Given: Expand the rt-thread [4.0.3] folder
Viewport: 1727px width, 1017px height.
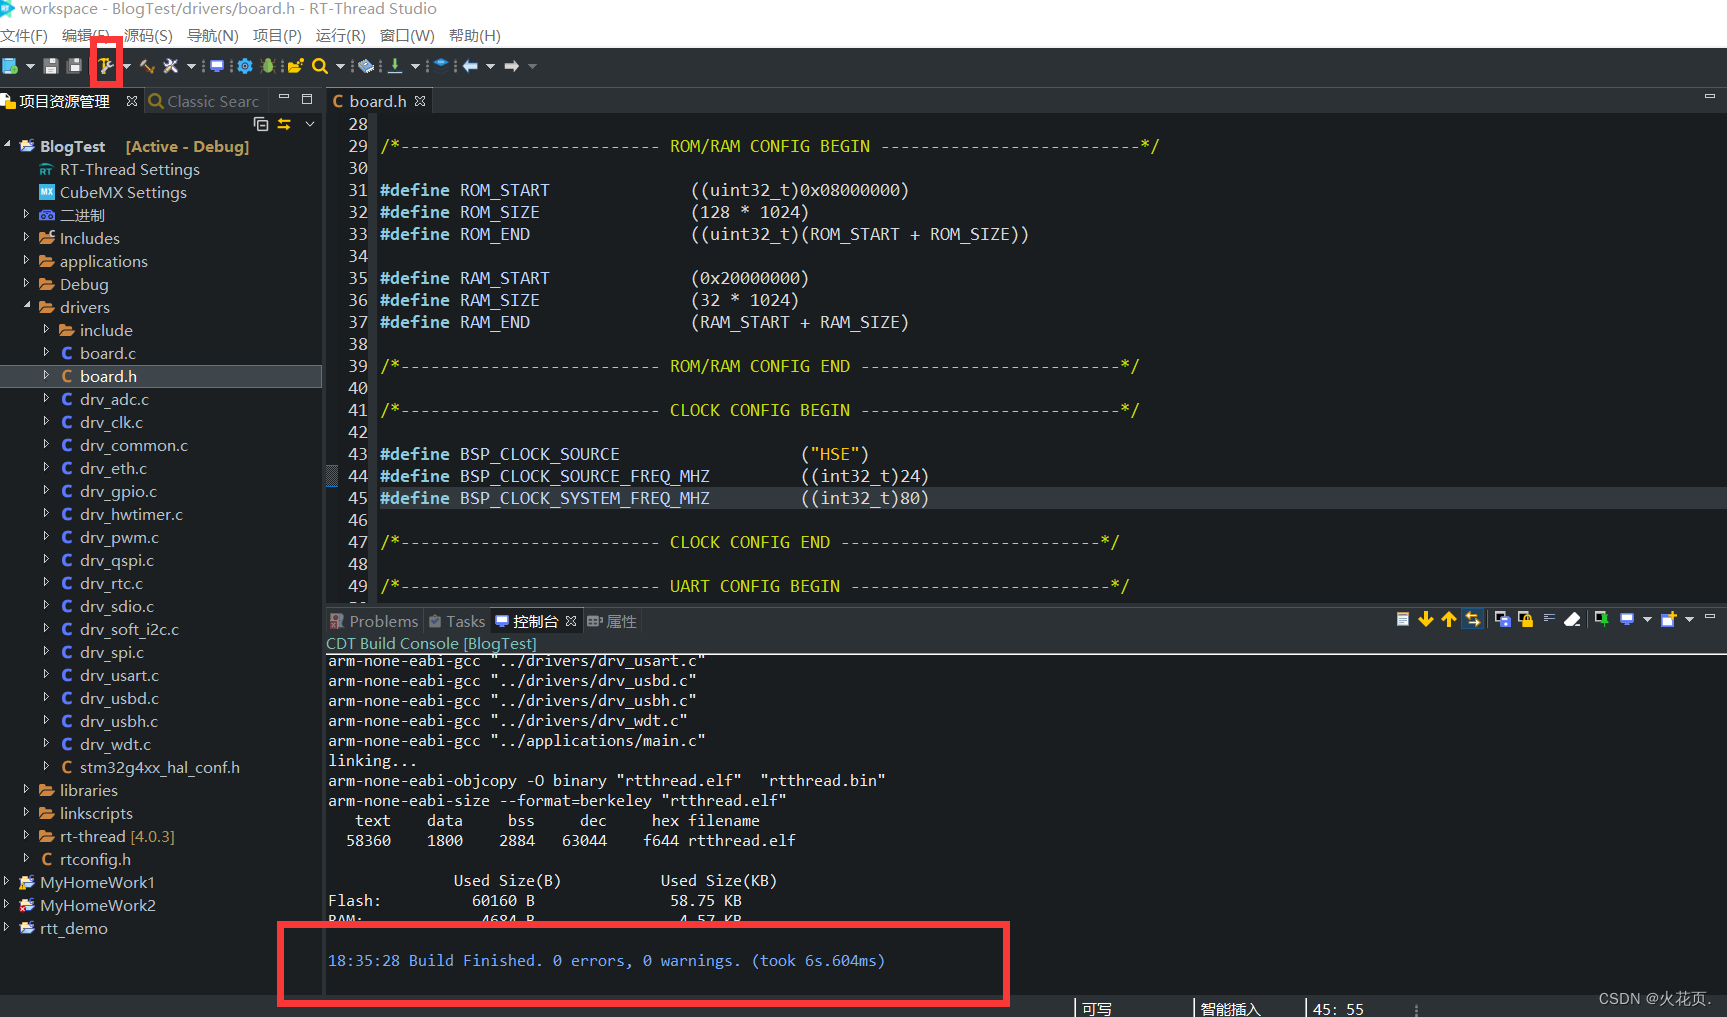Looking at the screenshot, I should [x=27, y=835].
